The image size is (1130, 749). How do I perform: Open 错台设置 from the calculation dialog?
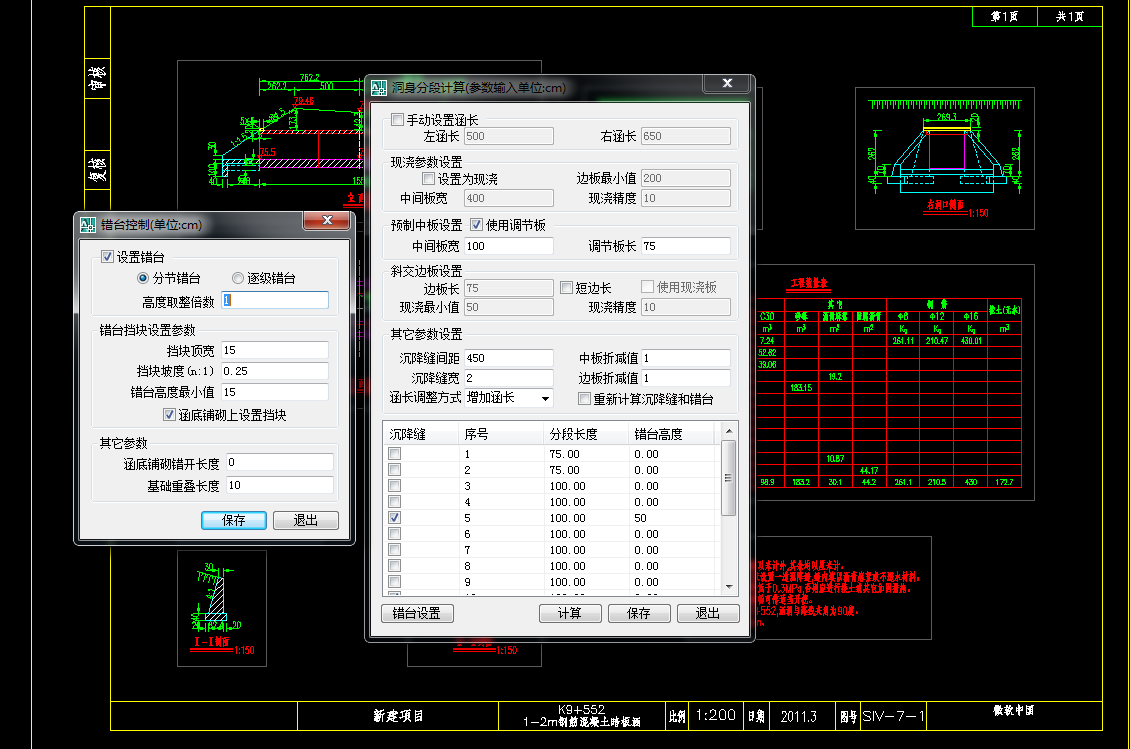coord(417,613)
